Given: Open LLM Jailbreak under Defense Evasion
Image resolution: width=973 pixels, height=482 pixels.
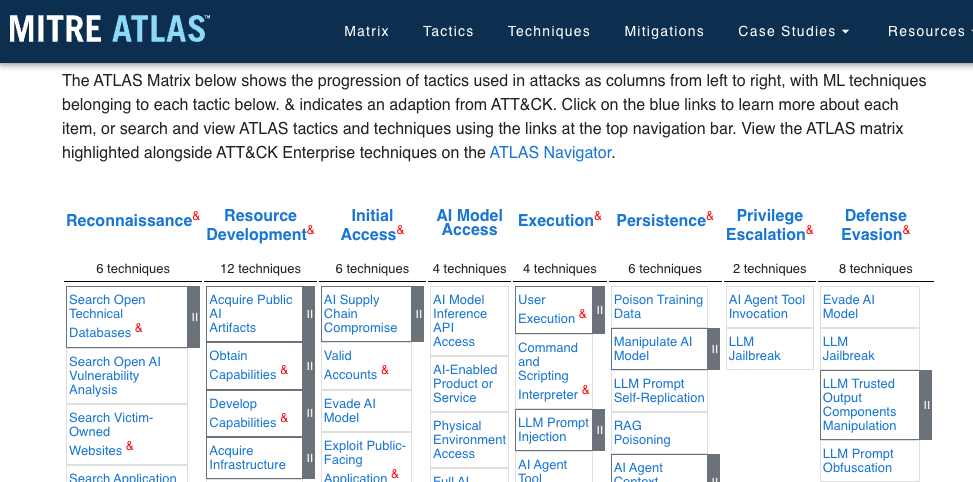Looking at the screenshot, I should click(849, 349).
